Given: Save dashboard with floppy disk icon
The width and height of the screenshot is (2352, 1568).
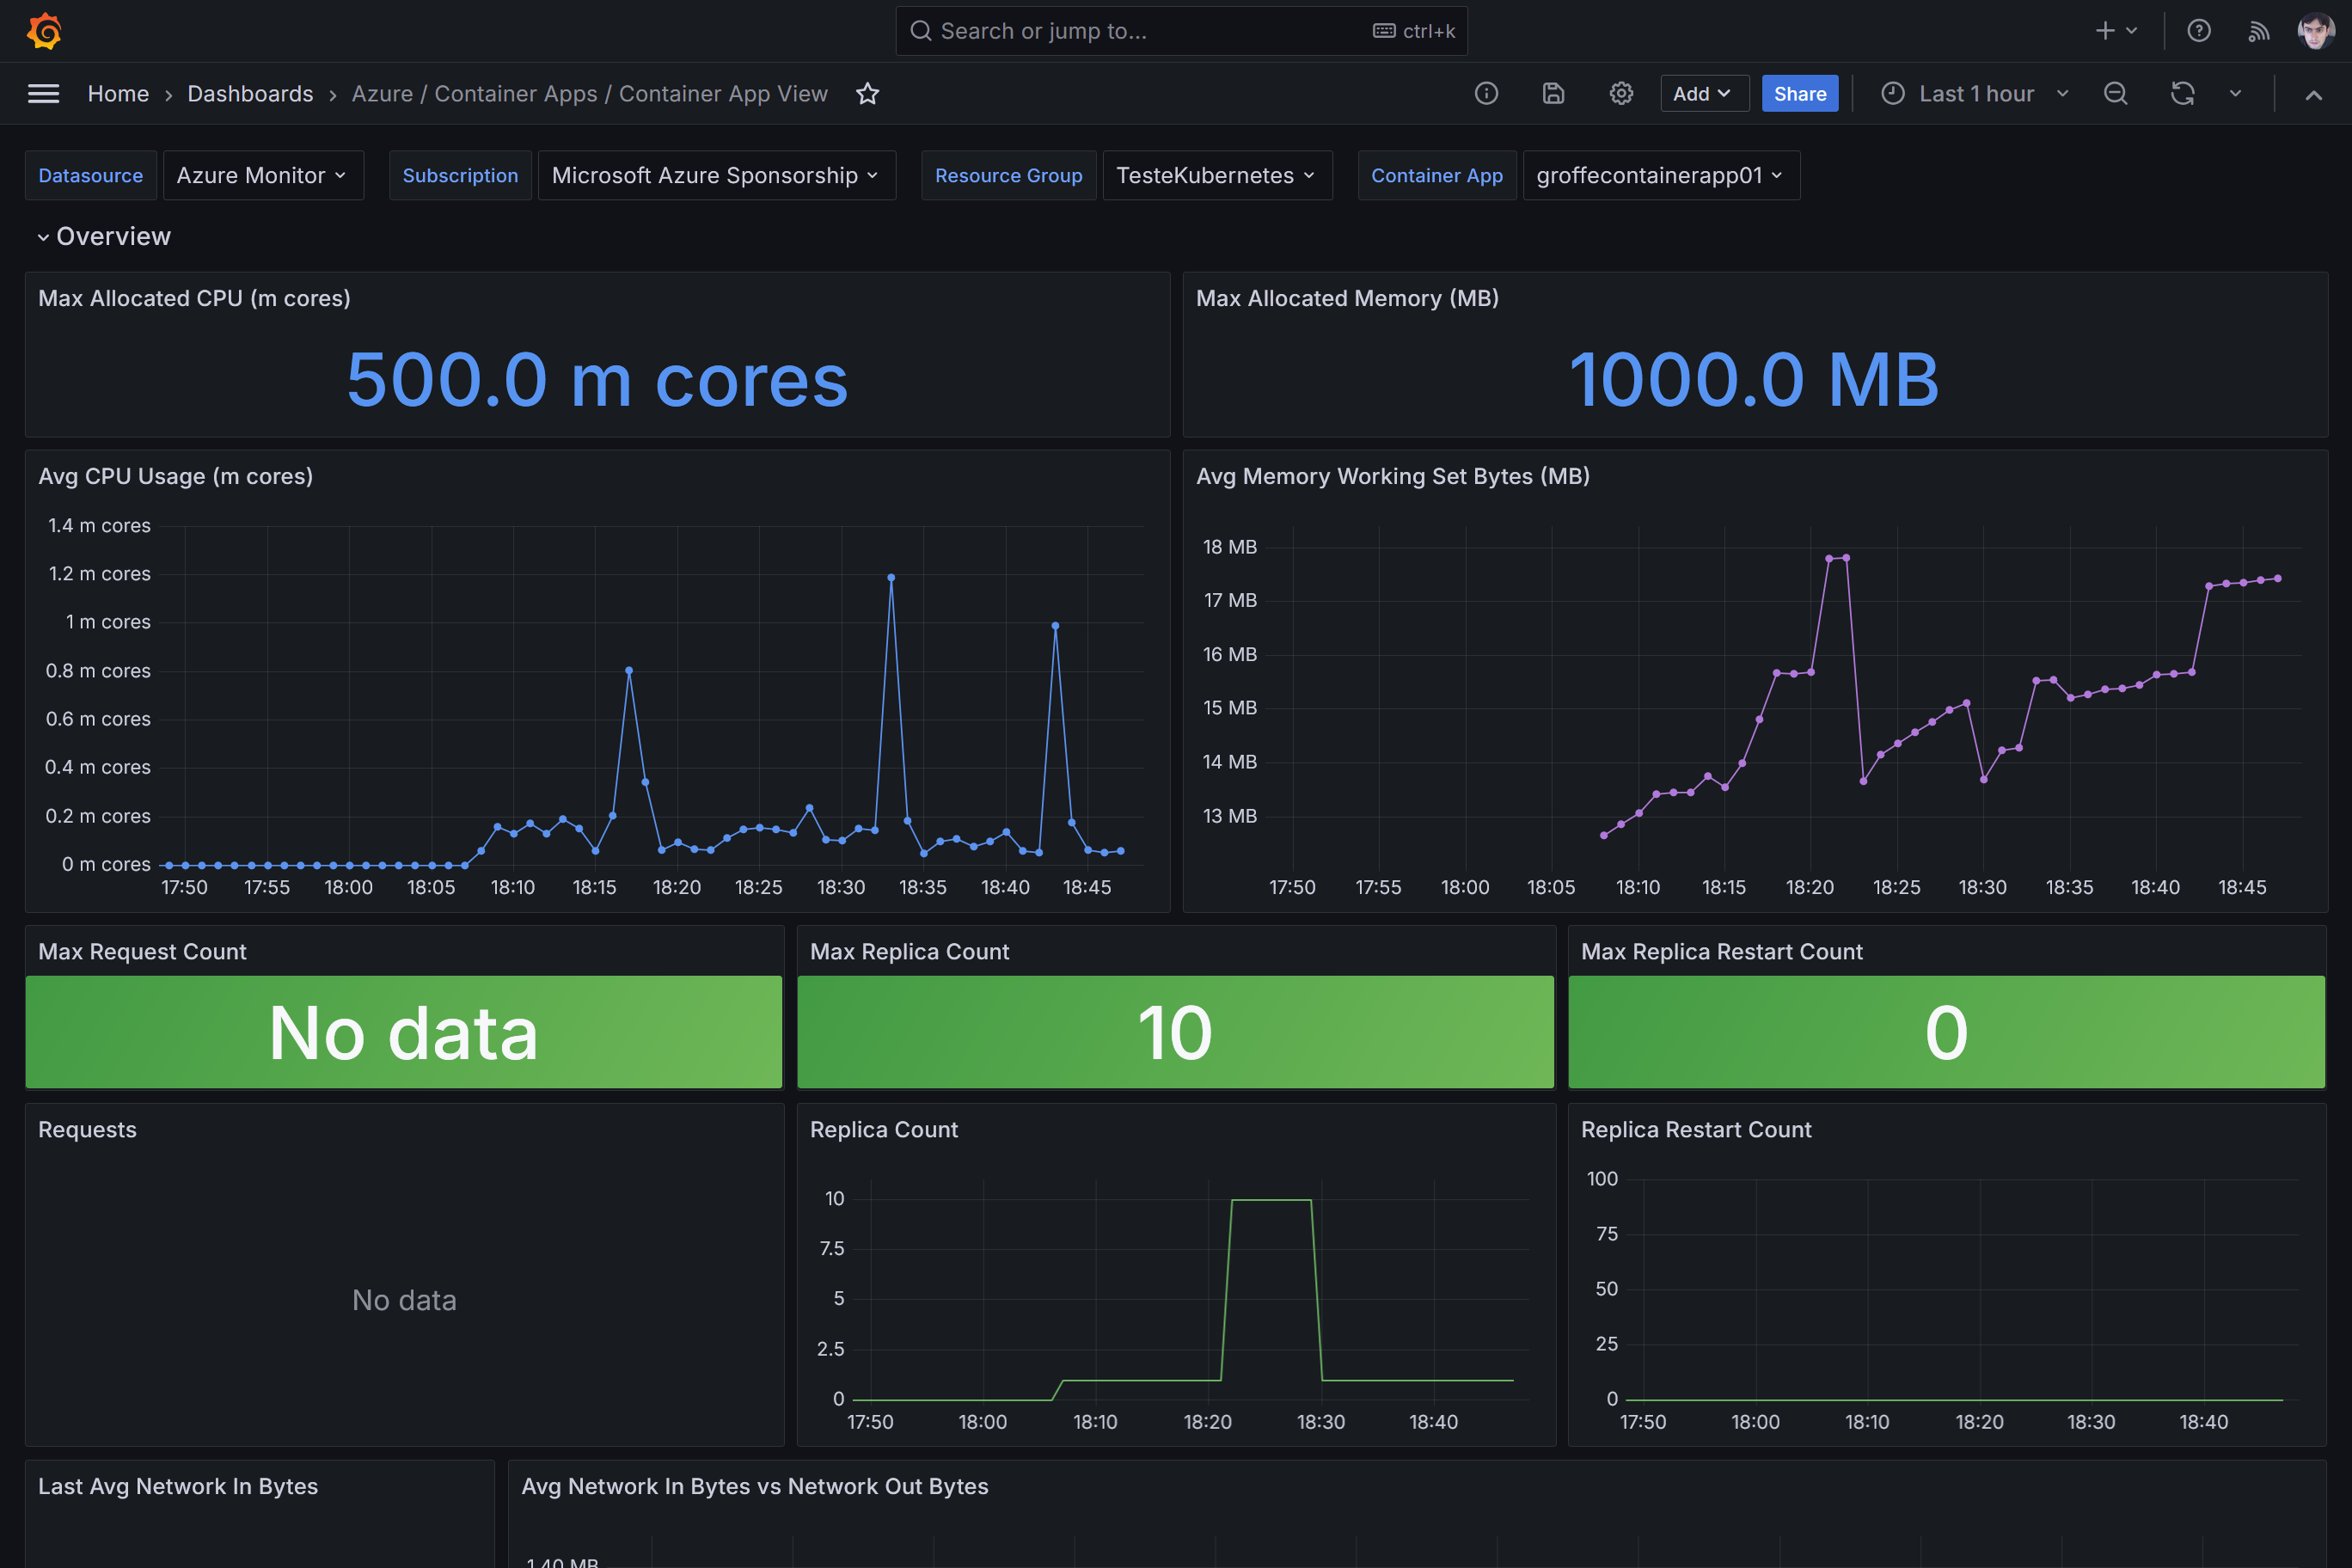Looking at the screenshot, I should (x=1553, y=94).
